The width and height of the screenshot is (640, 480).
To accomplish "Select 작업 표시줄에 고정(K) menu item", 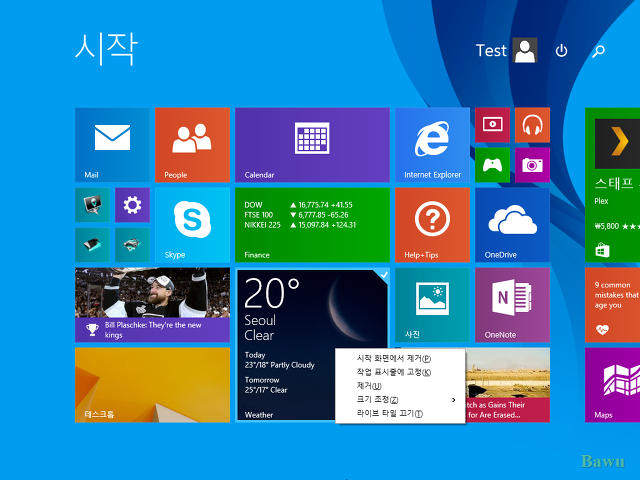I will [x=400, y=372].
